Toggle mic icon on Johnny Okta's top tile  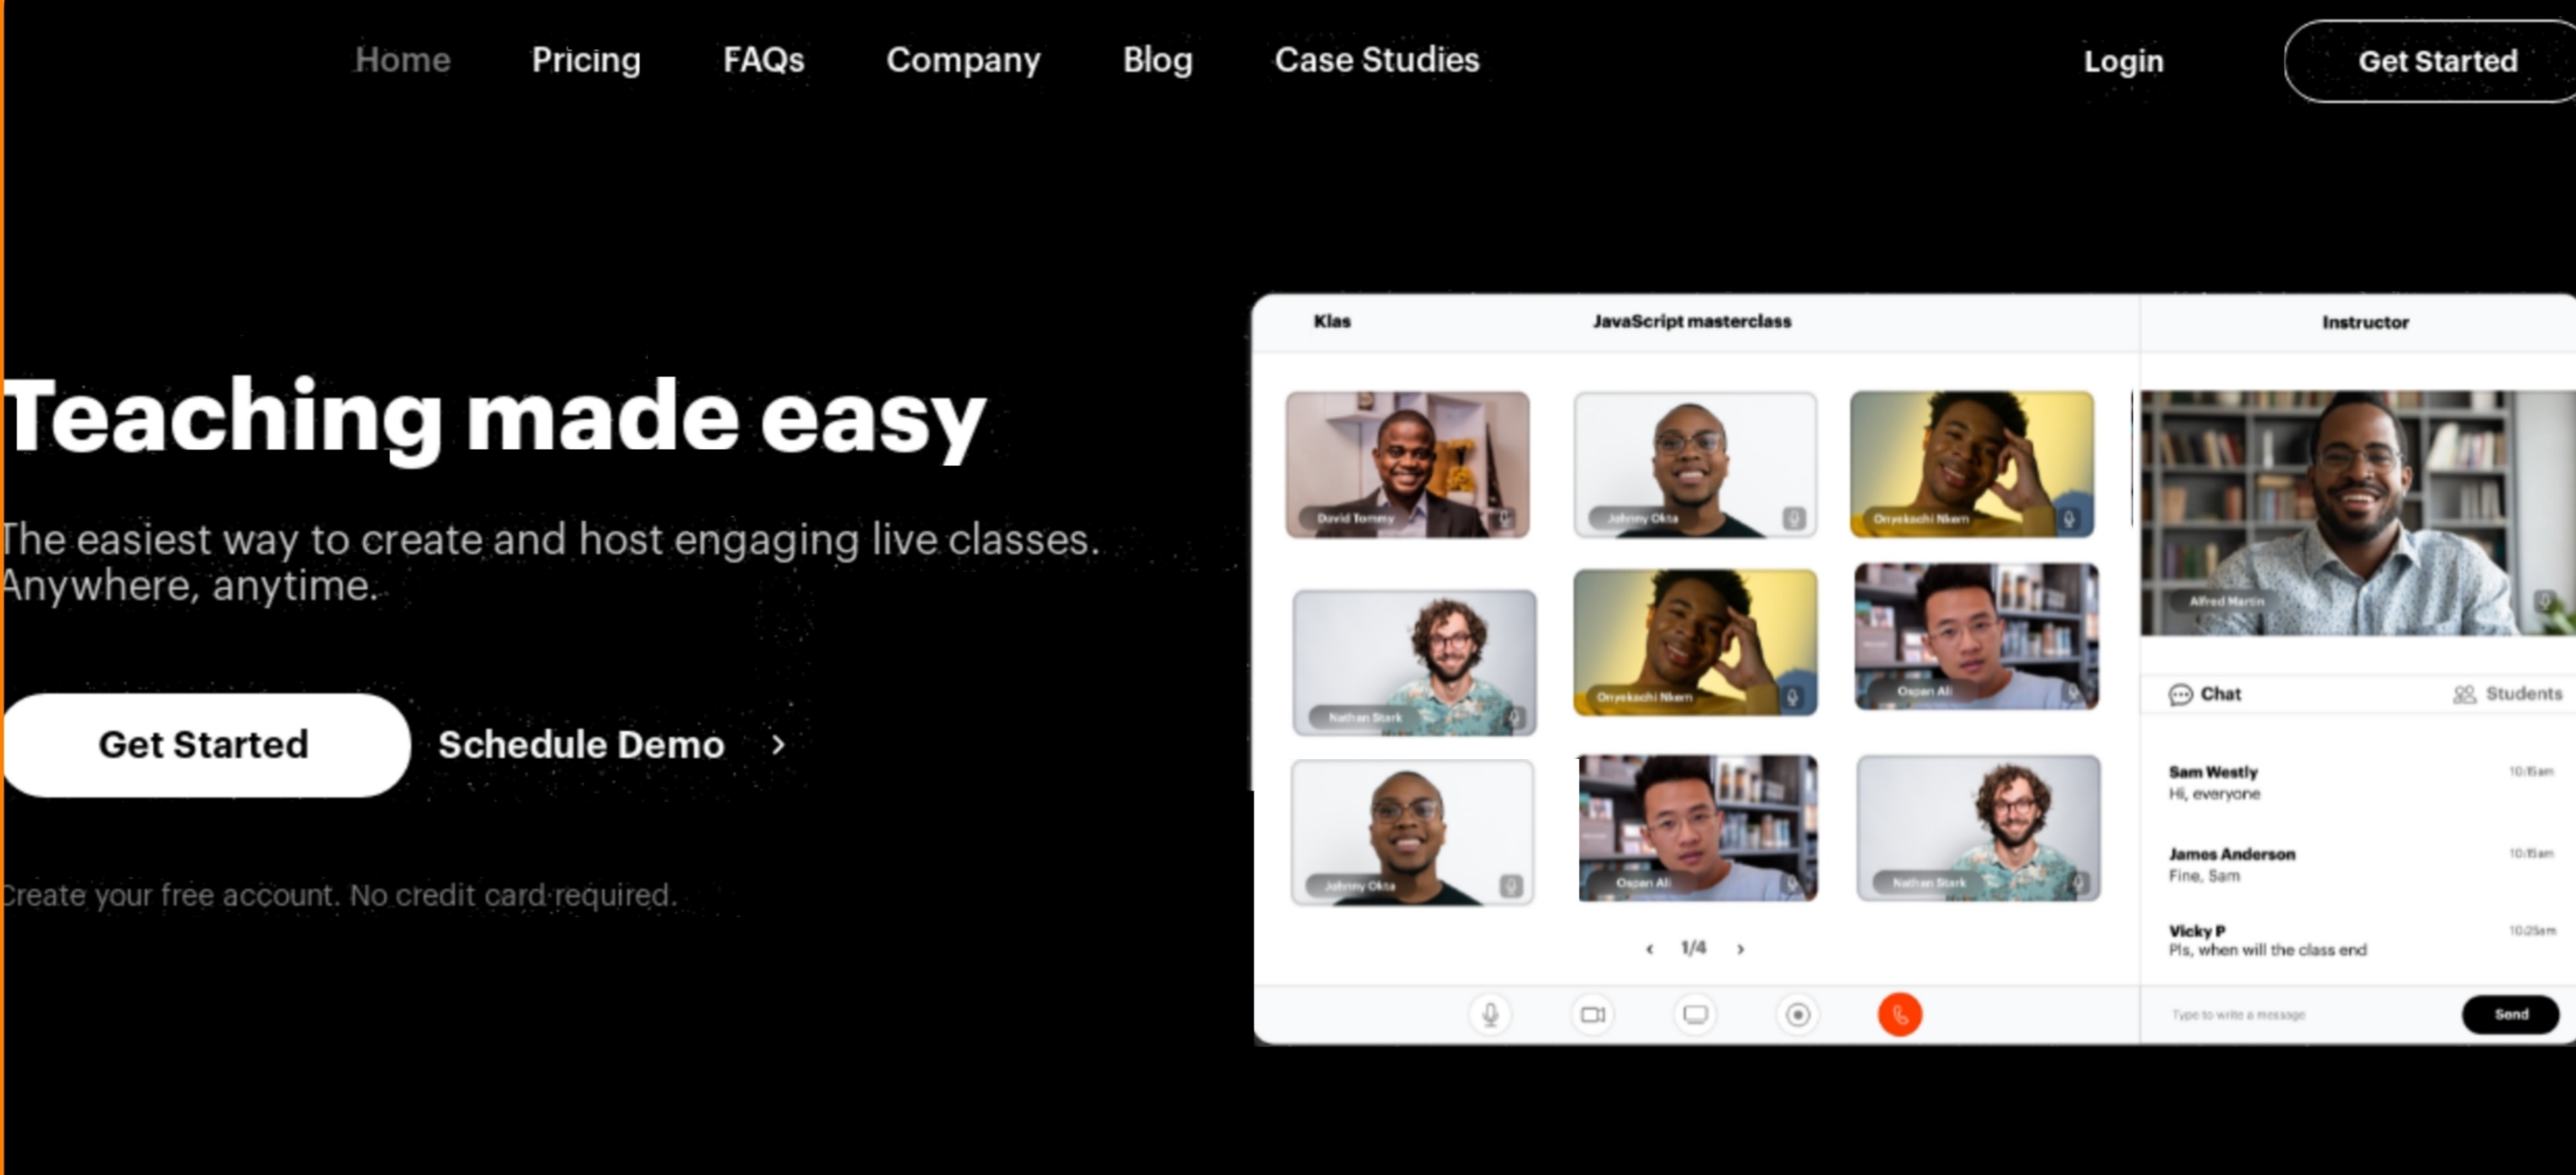point(1793,518)
